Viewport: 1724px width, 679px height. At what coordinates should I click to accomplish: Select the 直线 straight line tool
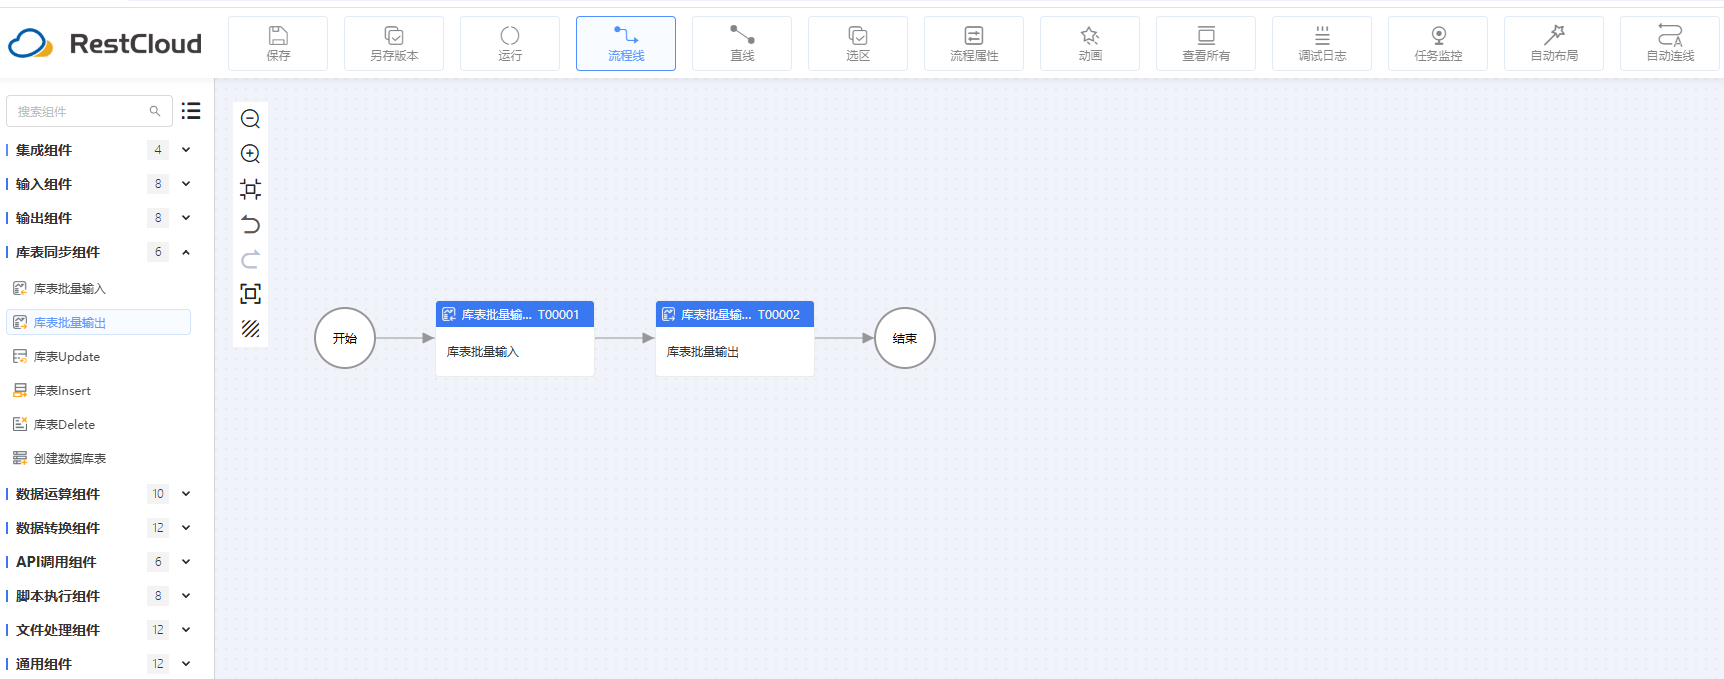742,43
